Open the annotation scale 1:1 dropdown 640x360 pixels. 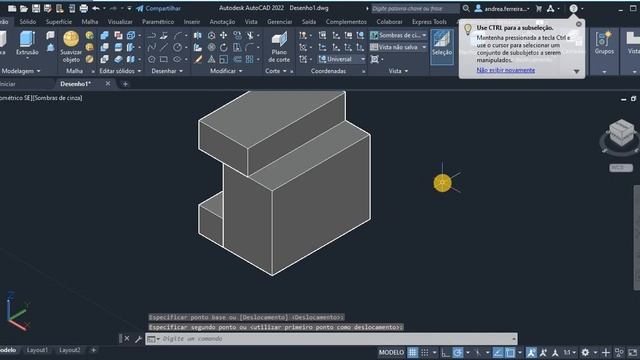pyautogui.click(x=570, y=353)
